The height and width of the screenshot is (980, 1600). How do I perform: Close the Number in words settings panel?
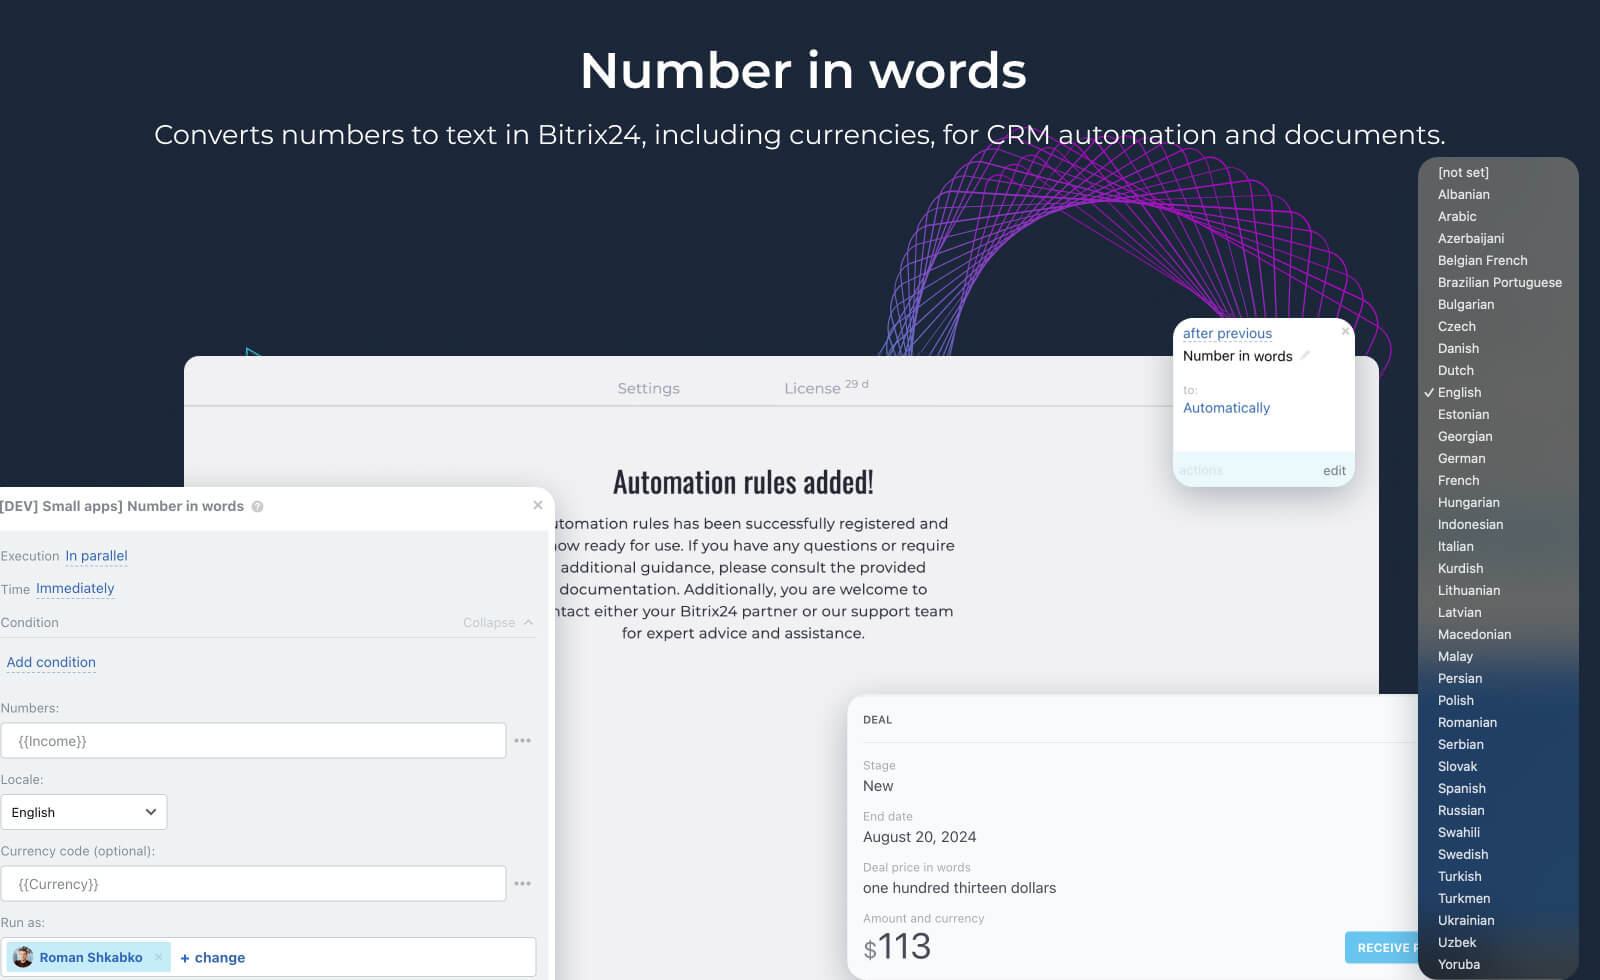coord(538,505)
